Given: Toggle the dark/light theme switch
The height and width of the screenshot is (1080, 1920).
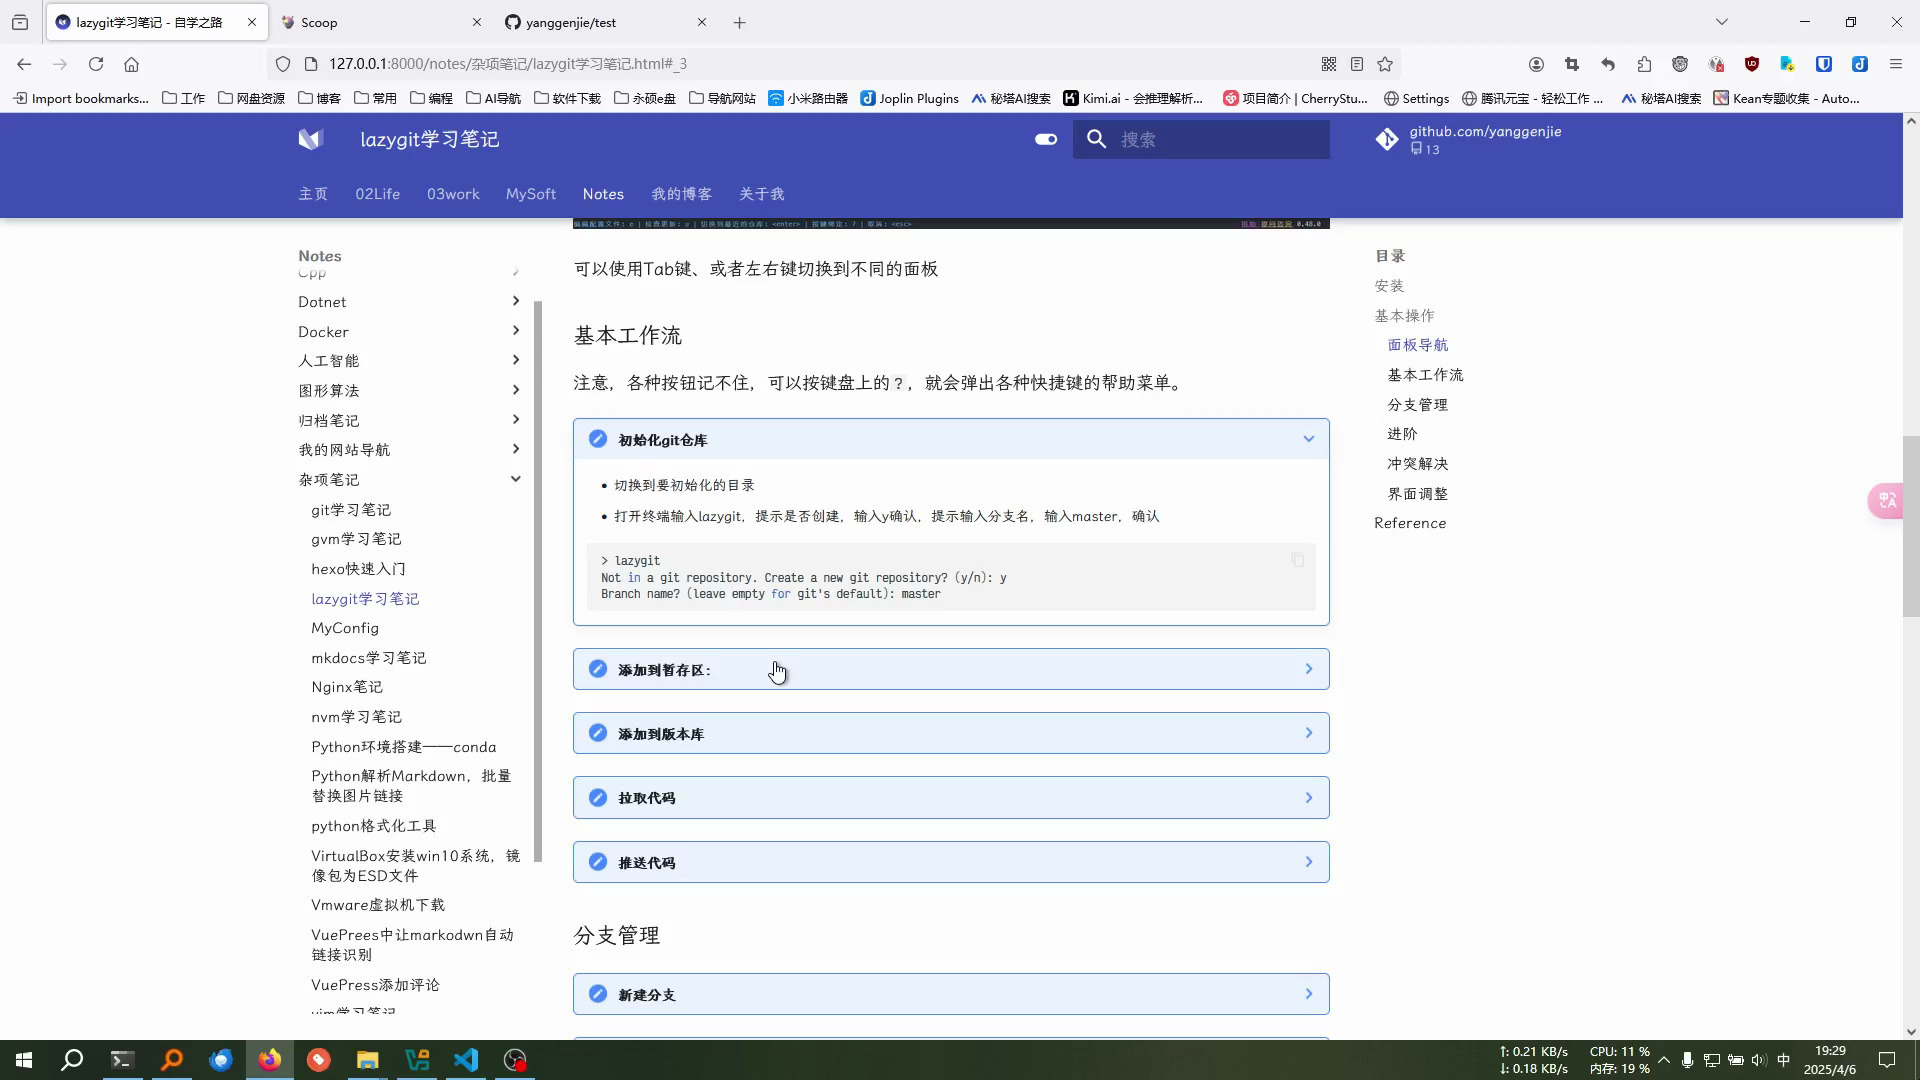Looking at the screenshot, I should 1046,139.
